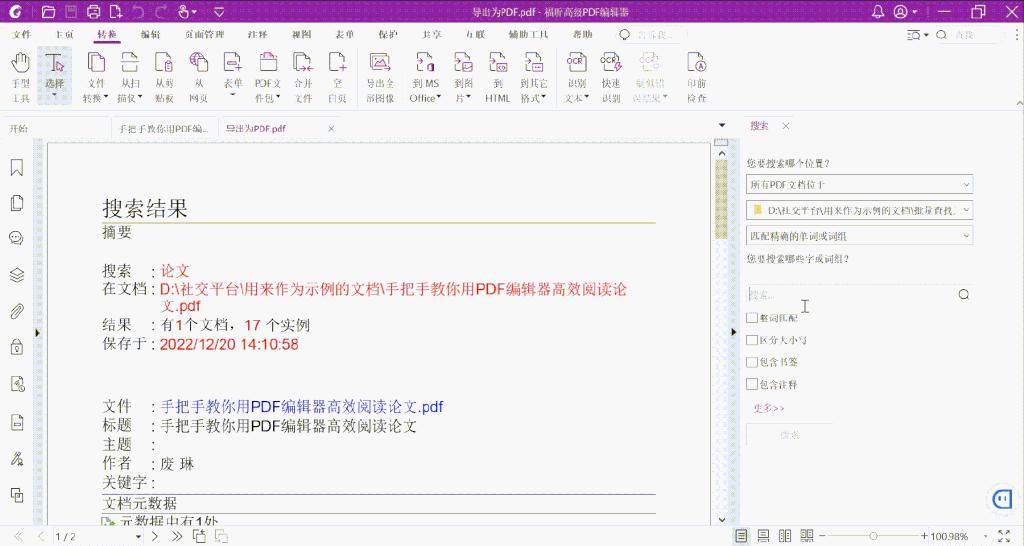Switch to facing pages view in status bar

tap(785, 536)
